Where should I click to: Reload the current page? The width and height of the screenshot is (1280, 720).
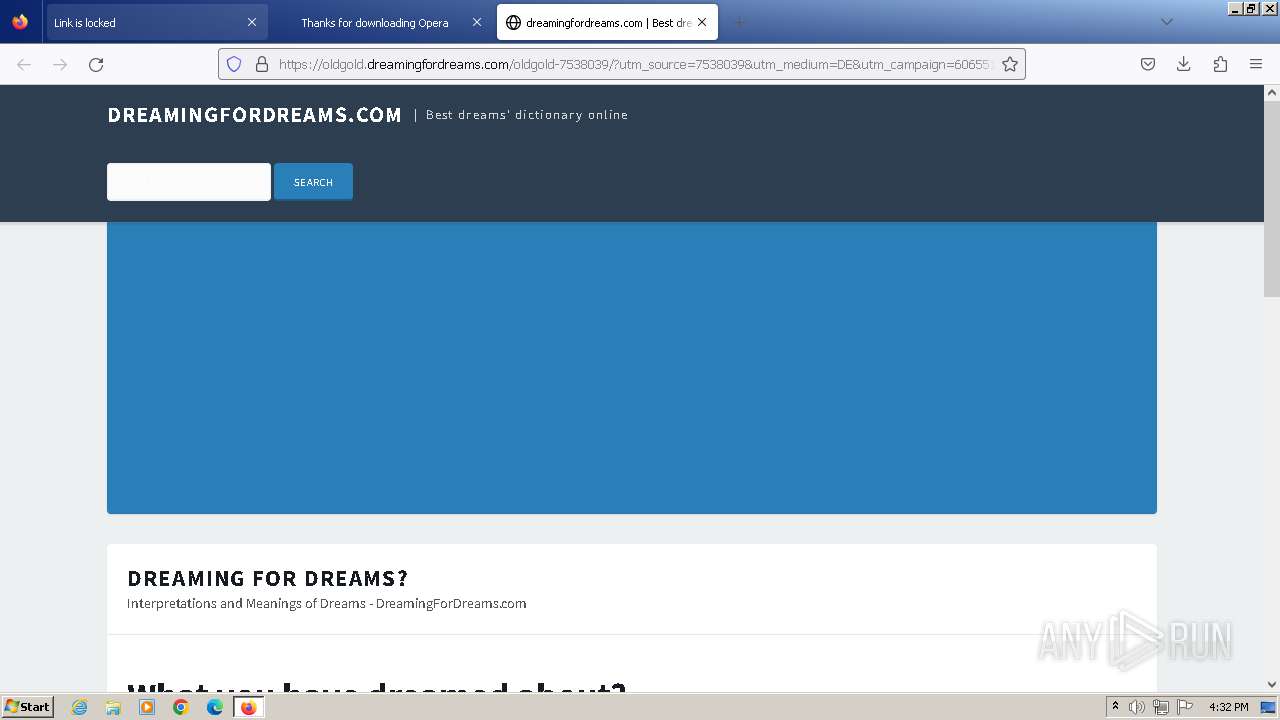point(96,64)
